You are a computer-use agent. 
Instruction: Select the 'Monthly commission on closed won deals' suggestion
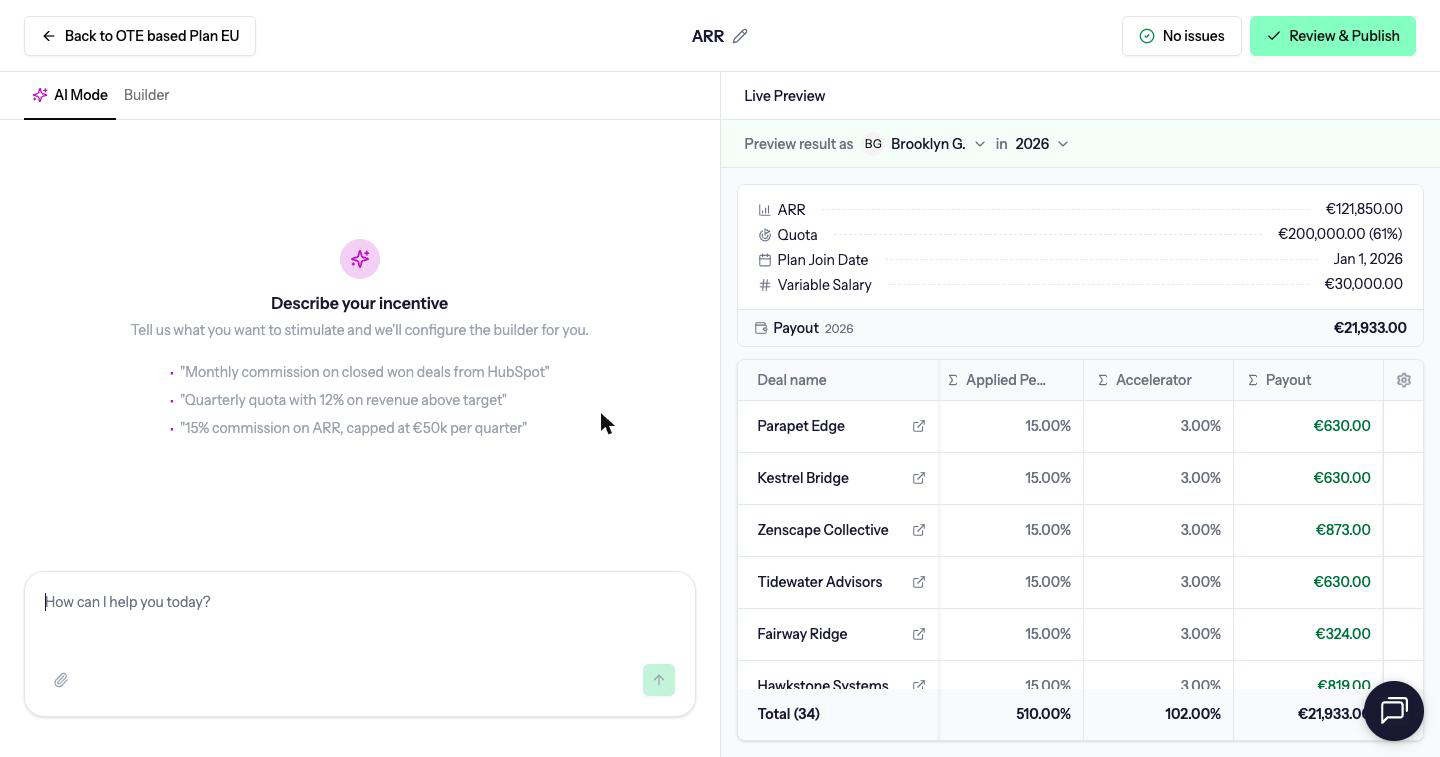(x=365, y=372)
